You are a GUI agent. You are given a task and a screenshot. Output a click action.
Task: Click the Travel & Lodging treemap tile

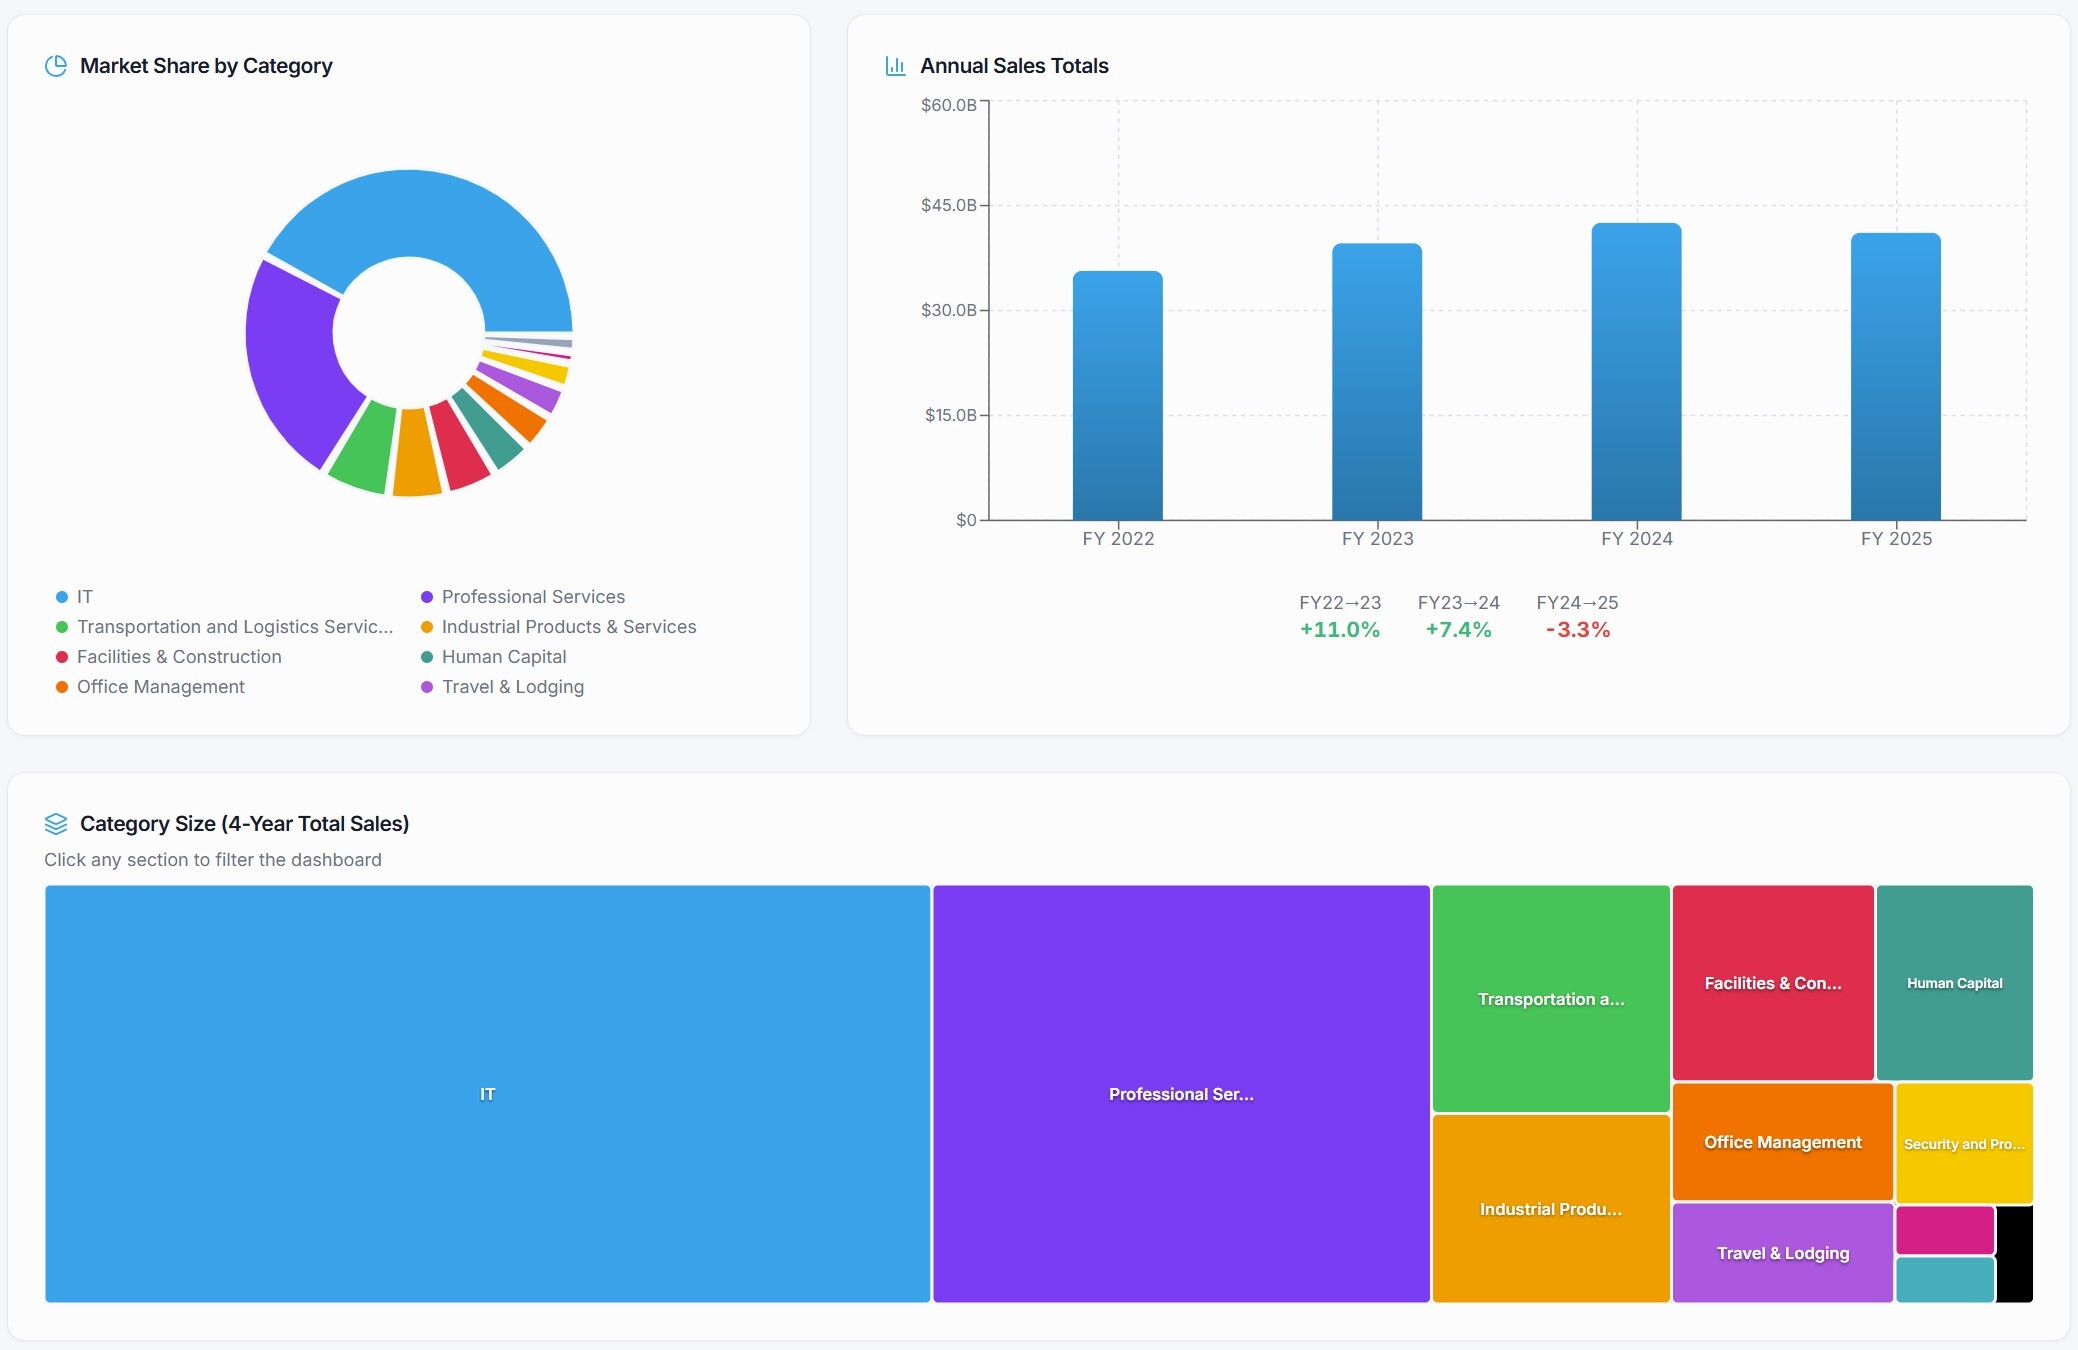1782,1252
